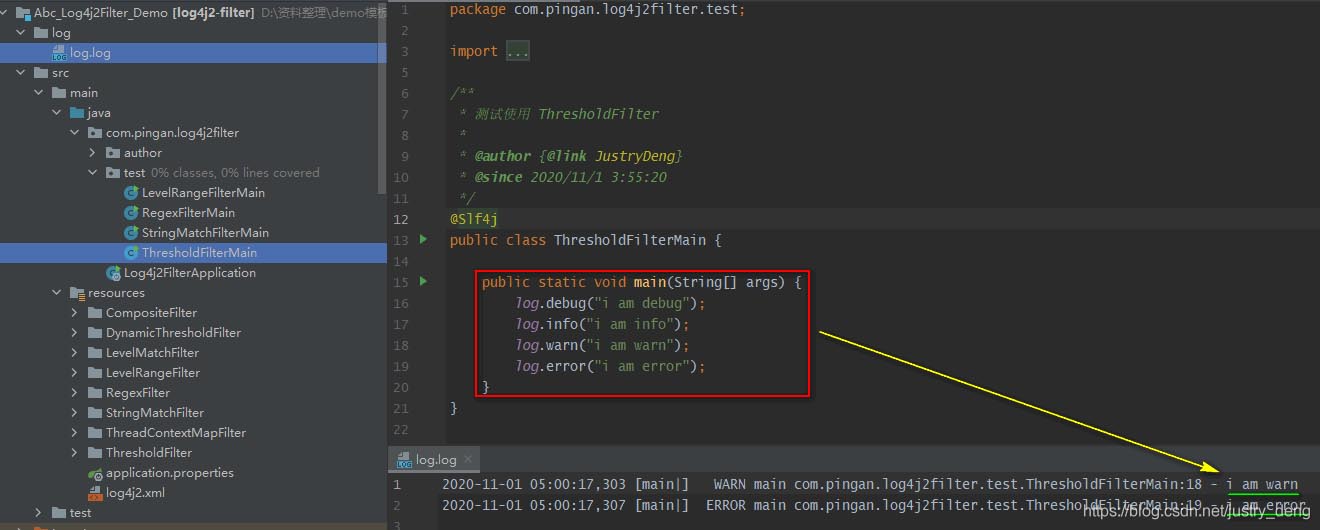Image resolution: width=1320 pixels, height=530 pixels.
Task: Click the main folder icon
Action: coord(59,93)
